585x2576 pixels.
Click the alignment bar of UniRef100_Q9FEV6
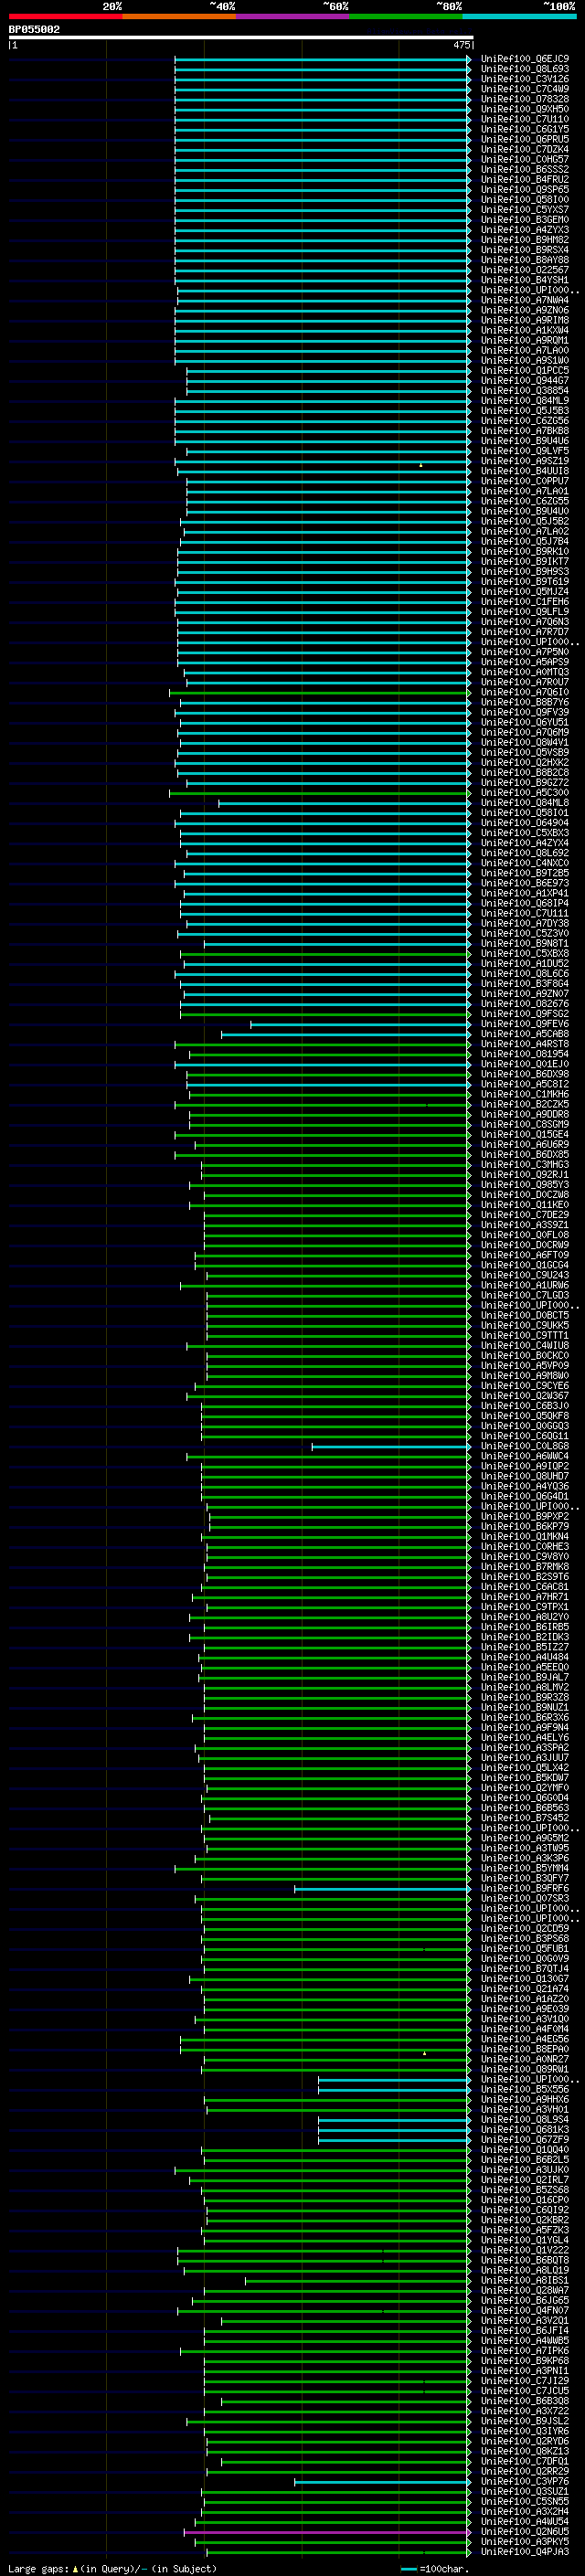tap(360, 1024)
